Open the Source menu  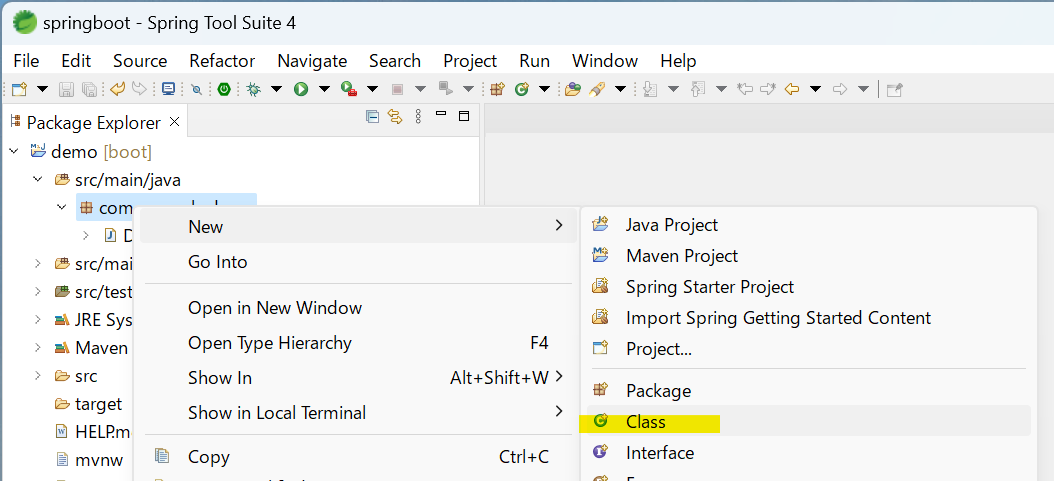[140, 60]
